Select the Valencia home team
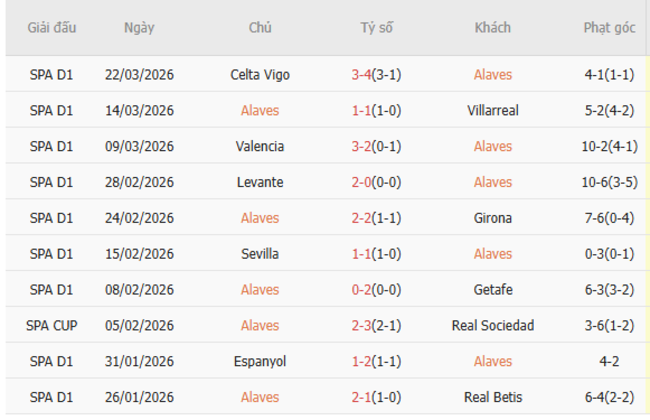 coord(259,146)
